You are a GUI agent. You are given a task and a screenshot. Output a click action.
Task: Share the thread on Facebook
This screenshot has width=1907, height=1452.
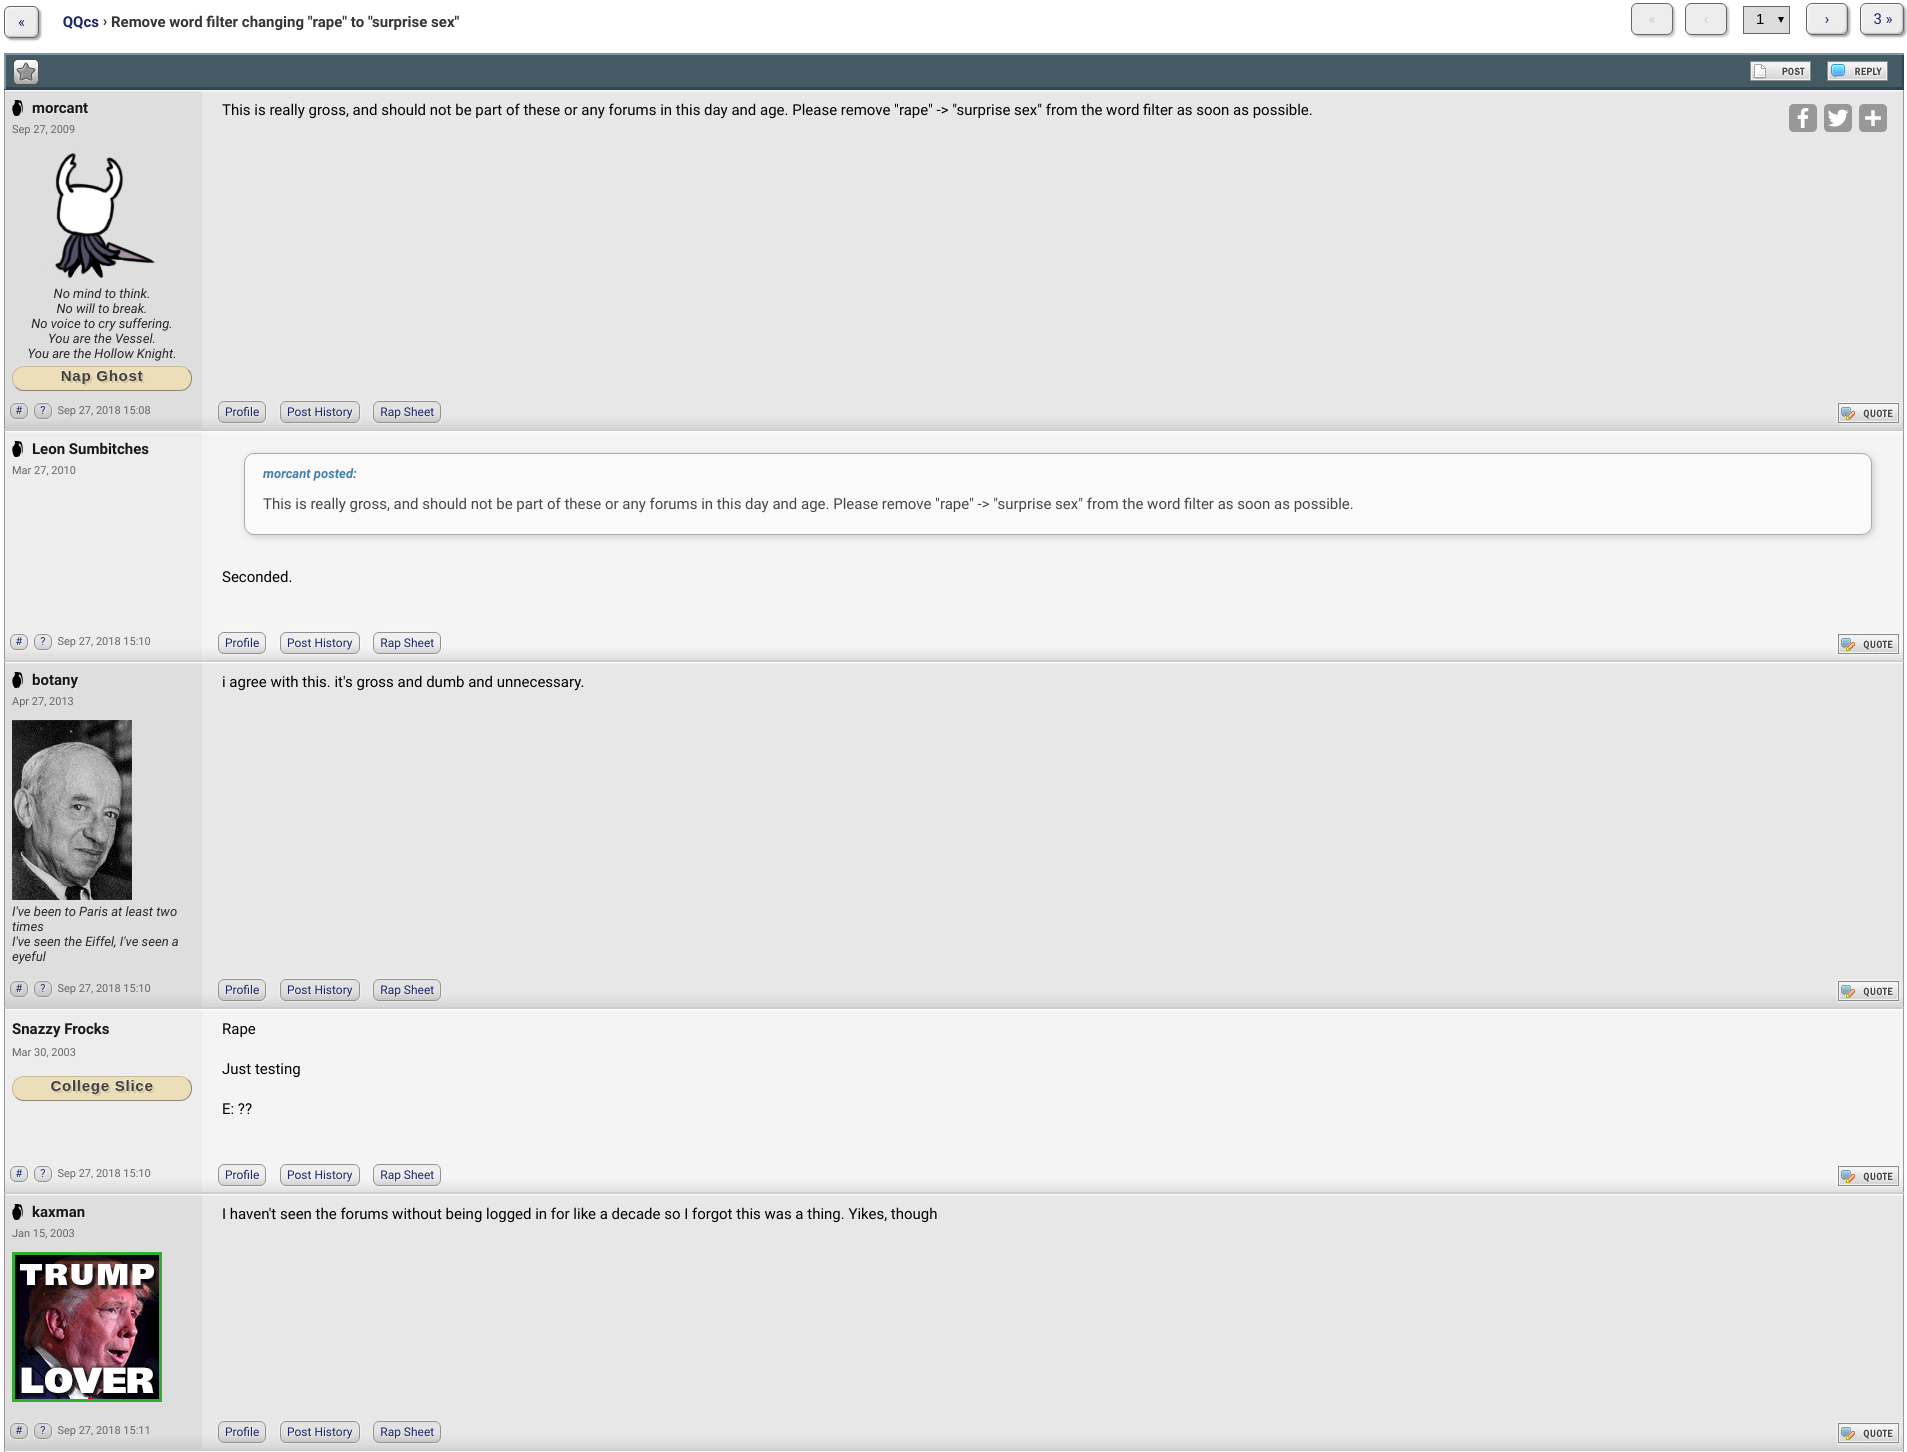[x=1802, y=118]
